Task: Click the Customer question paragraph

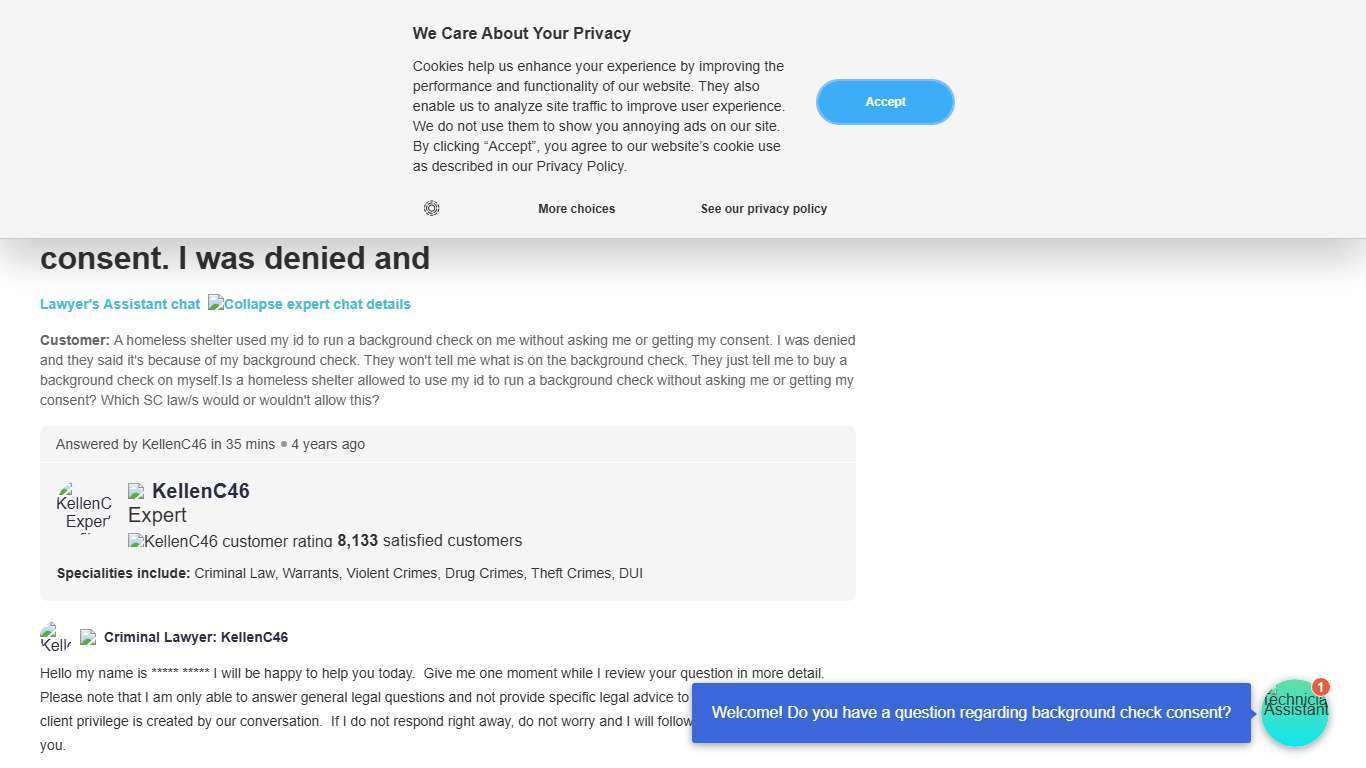Action: (x=447, y=370)
